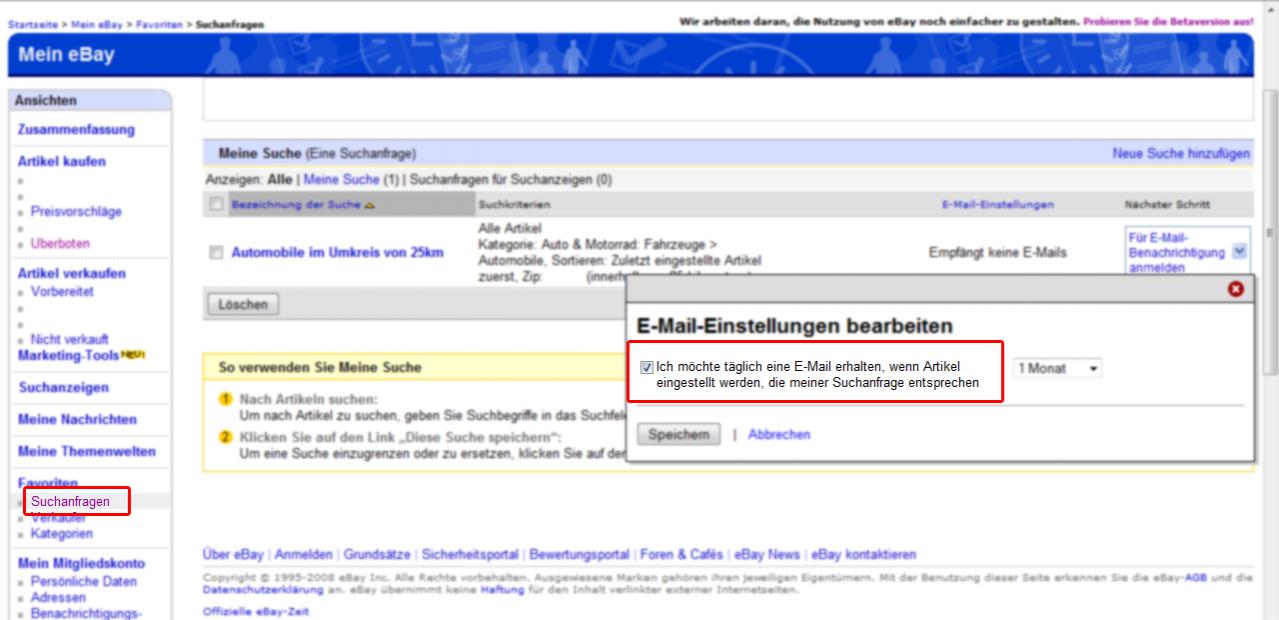Select 'Nicht verkauft' in sidebar

(70, 339)
